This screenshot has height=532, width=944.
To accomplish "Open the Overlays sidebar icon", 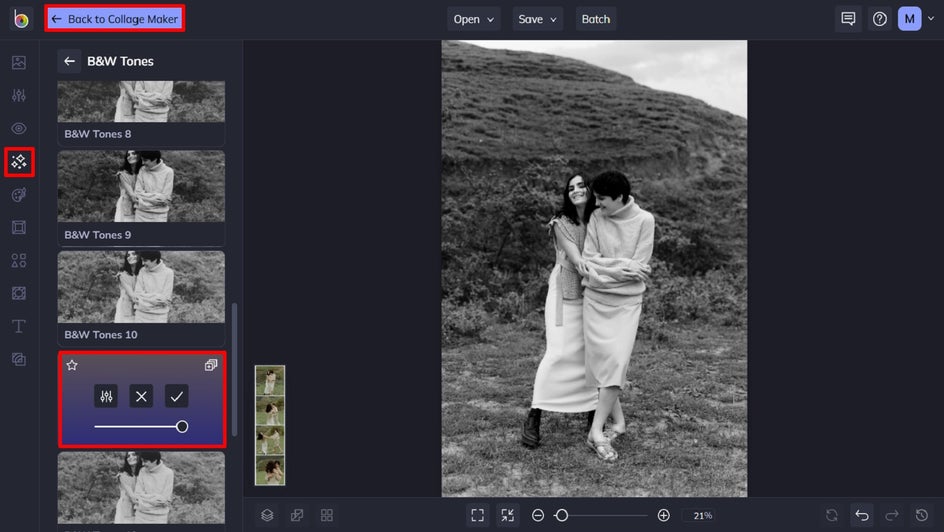I will [19, 293].
